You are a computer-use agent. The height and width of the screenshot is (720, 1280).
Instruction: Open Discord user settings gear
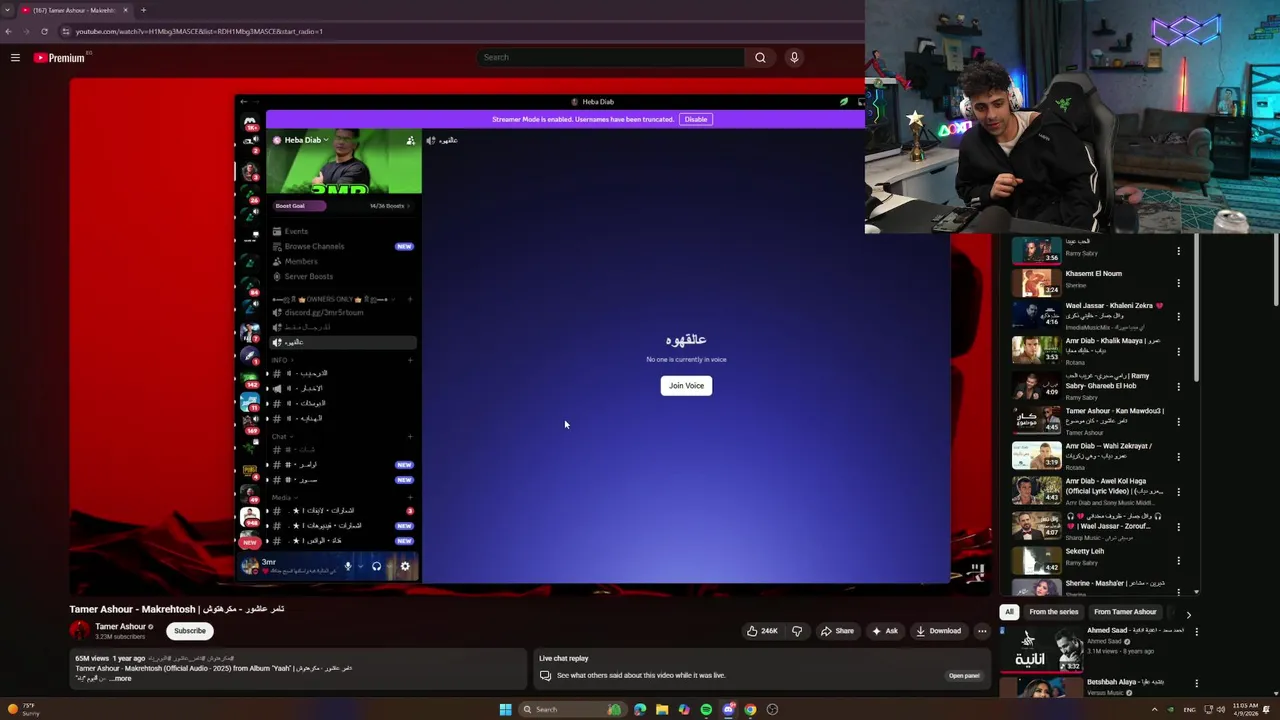point(405,566)
